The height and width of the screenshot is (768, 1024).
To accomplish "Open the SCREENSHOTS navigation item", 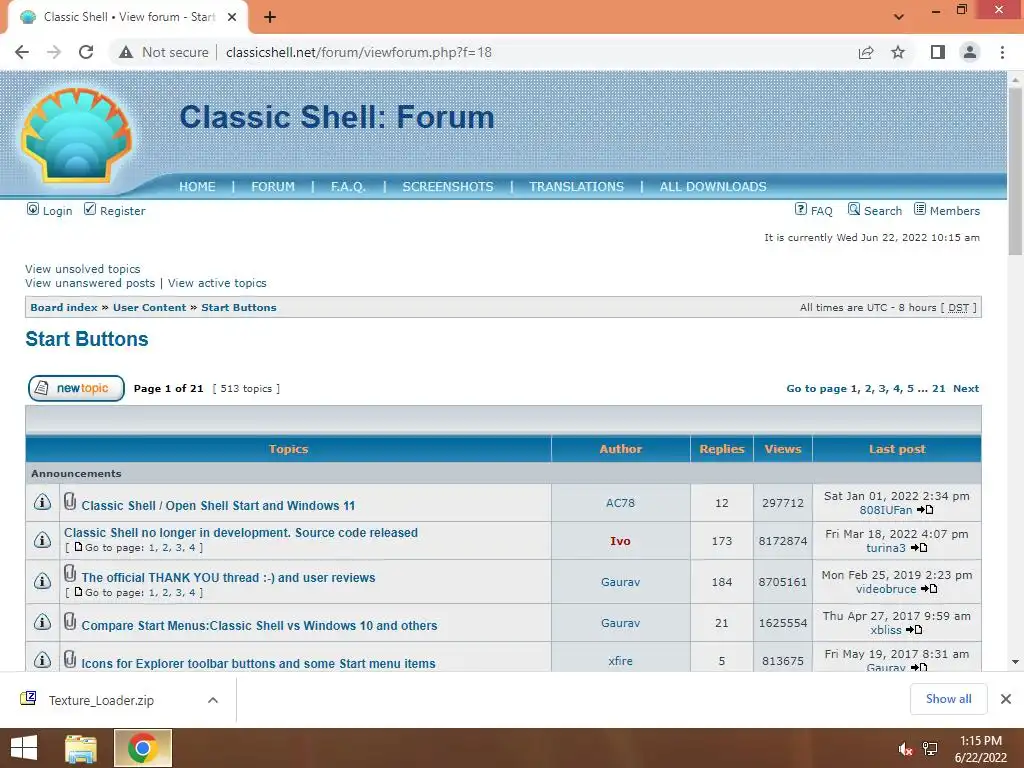I will tap(448, 187).
